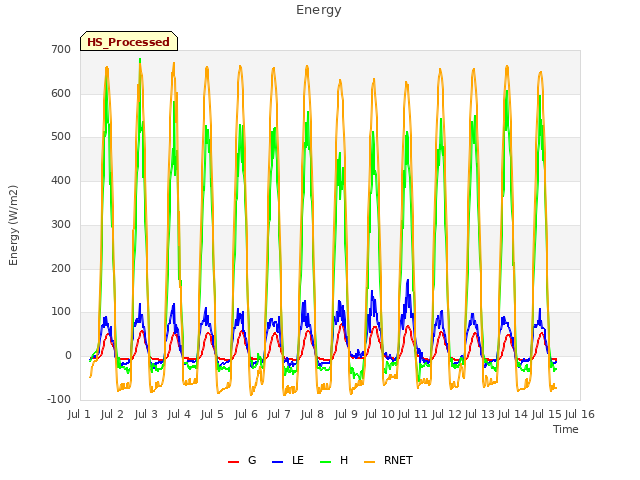The image size is (640, 480).
Task: Click the Jul 7 x-axis label
Action: click(279, 415)
